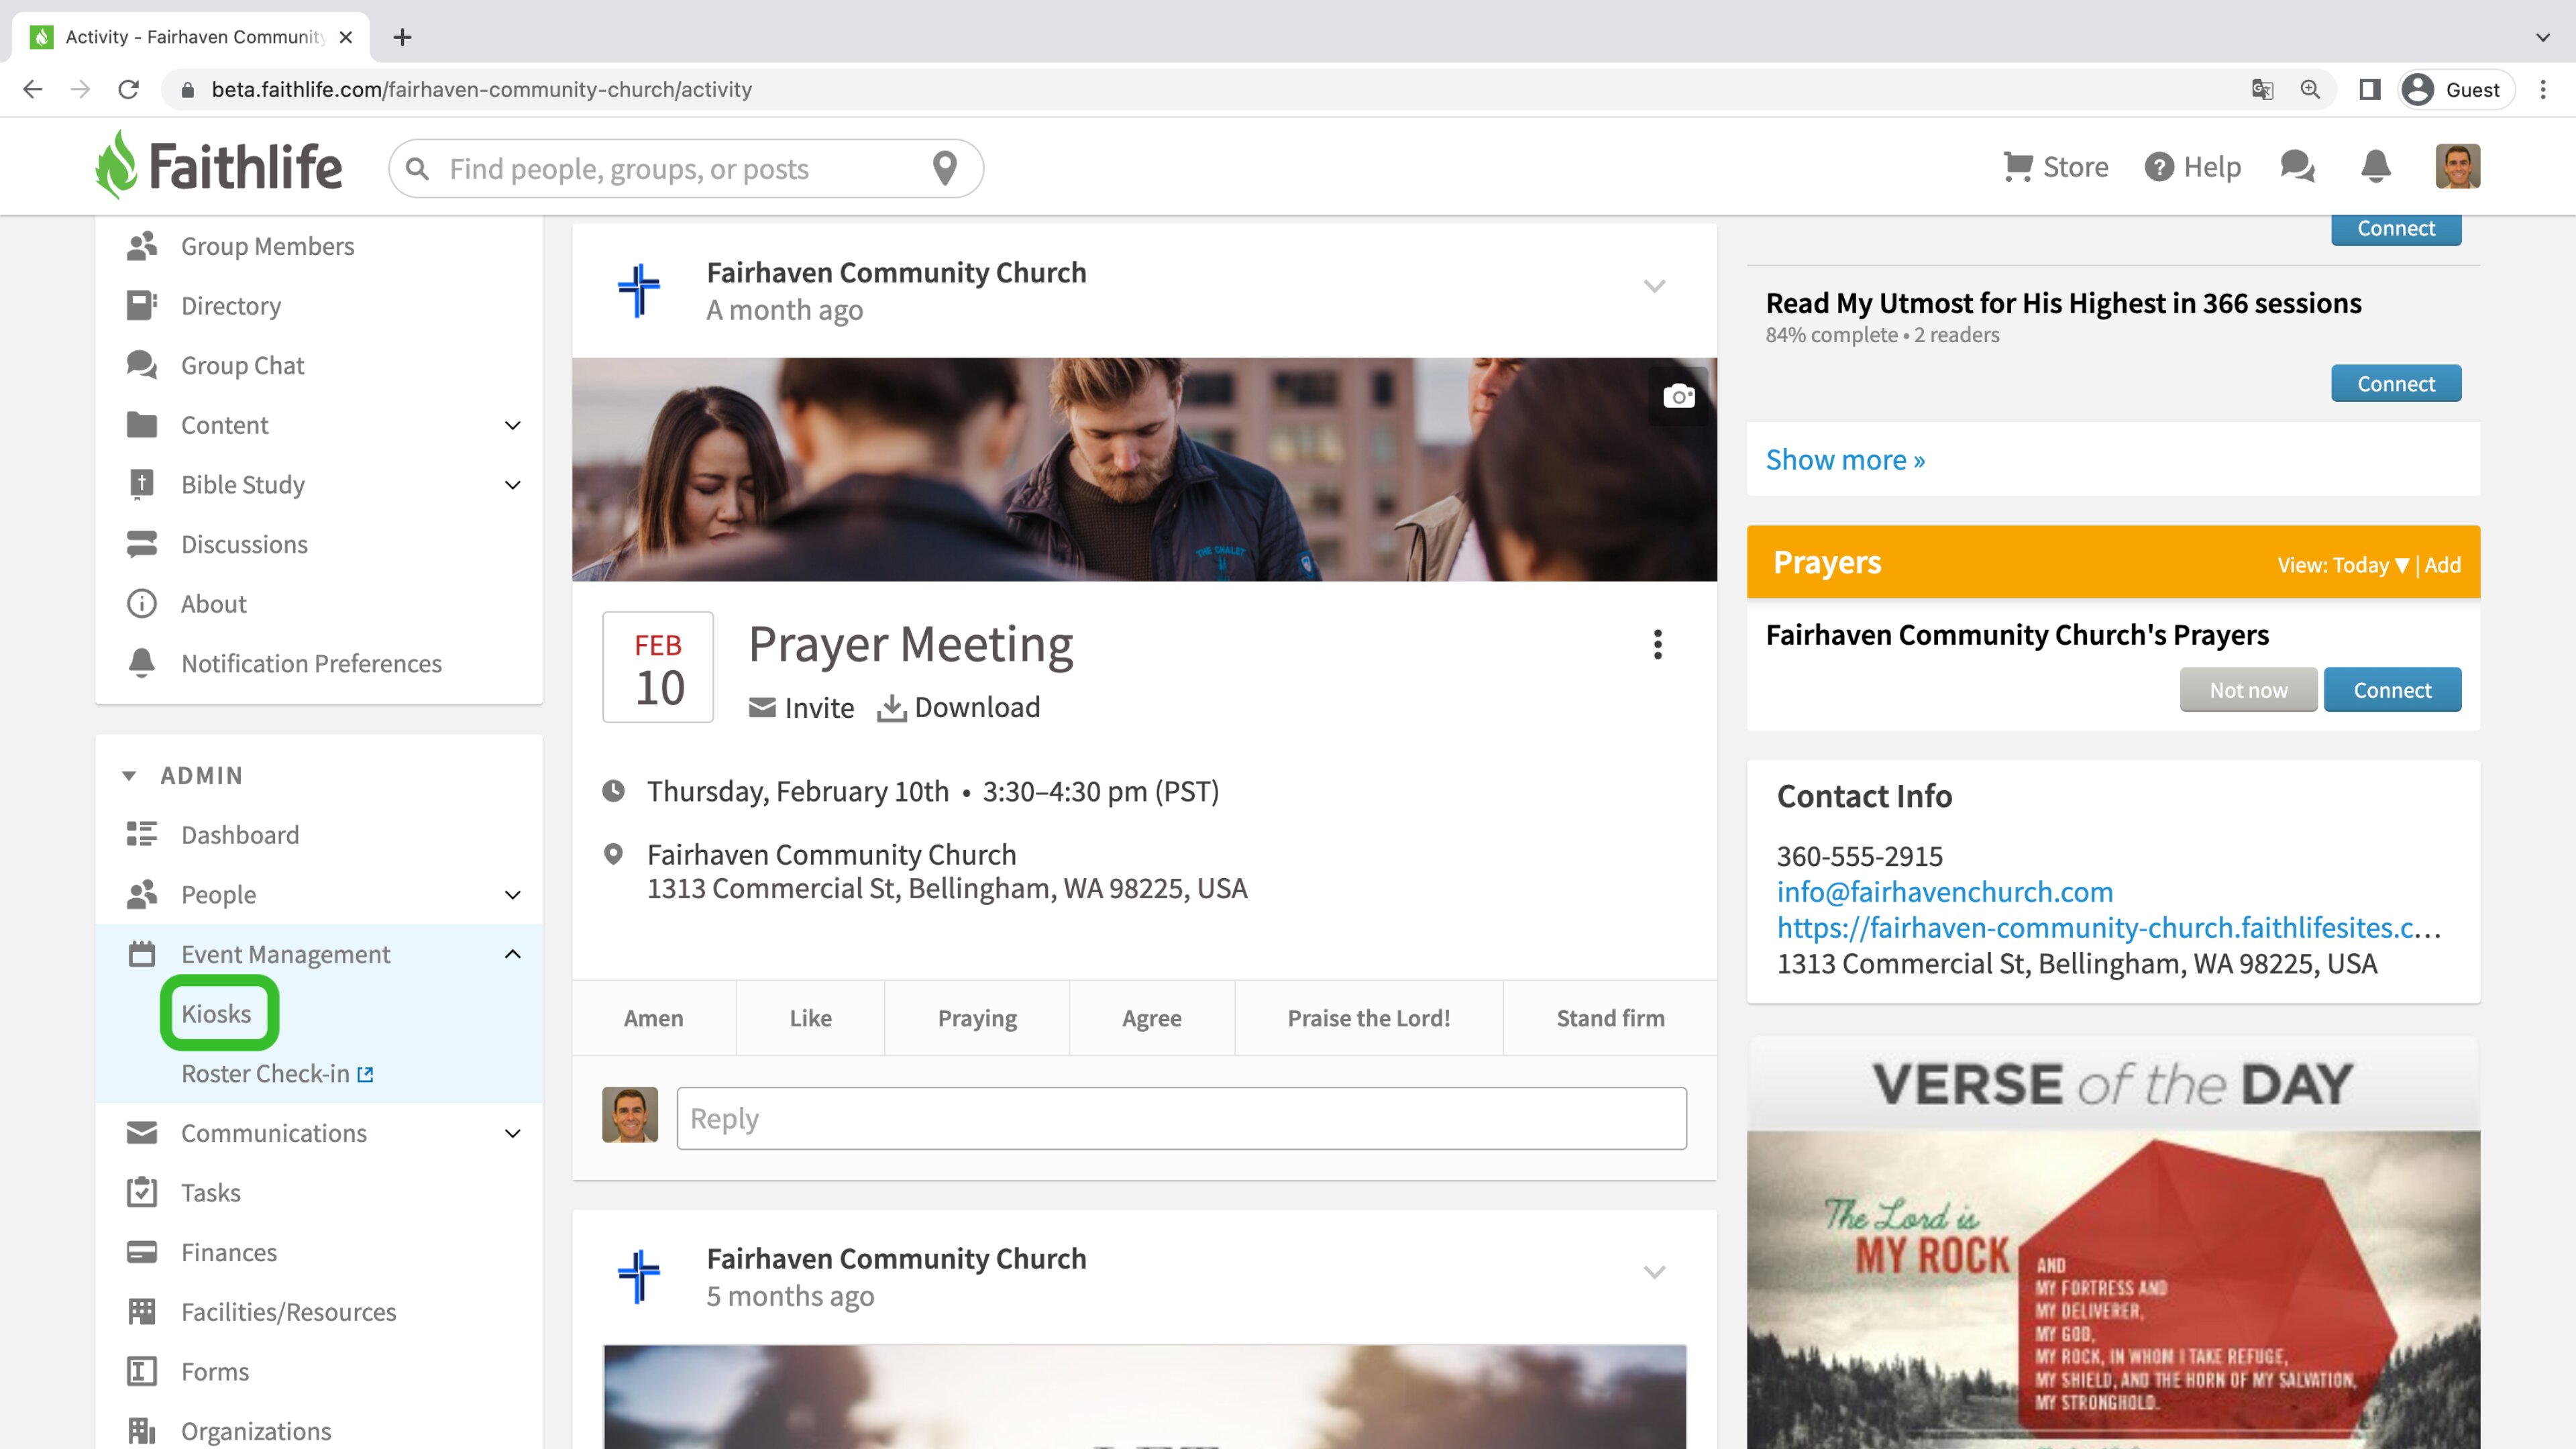Collapse the ADMIN section triangle
The image size is (2576, 1449).
pos(128,776)
